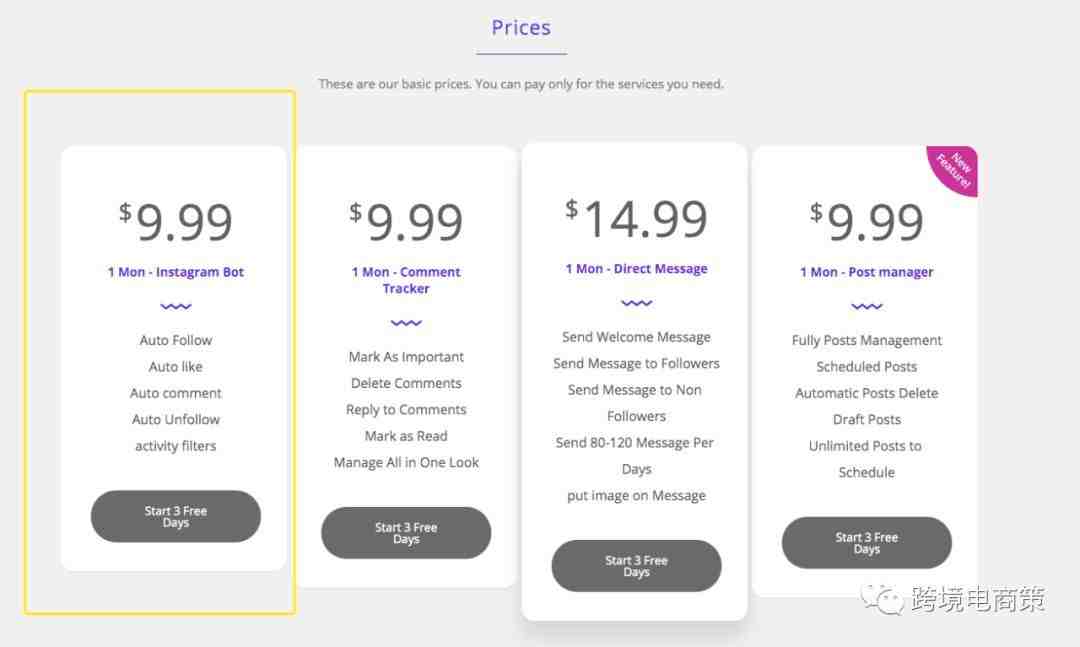The image size is (1080, 647).
Task: Click wavy divider under Comment Tracker title
Action: (406, 322)
